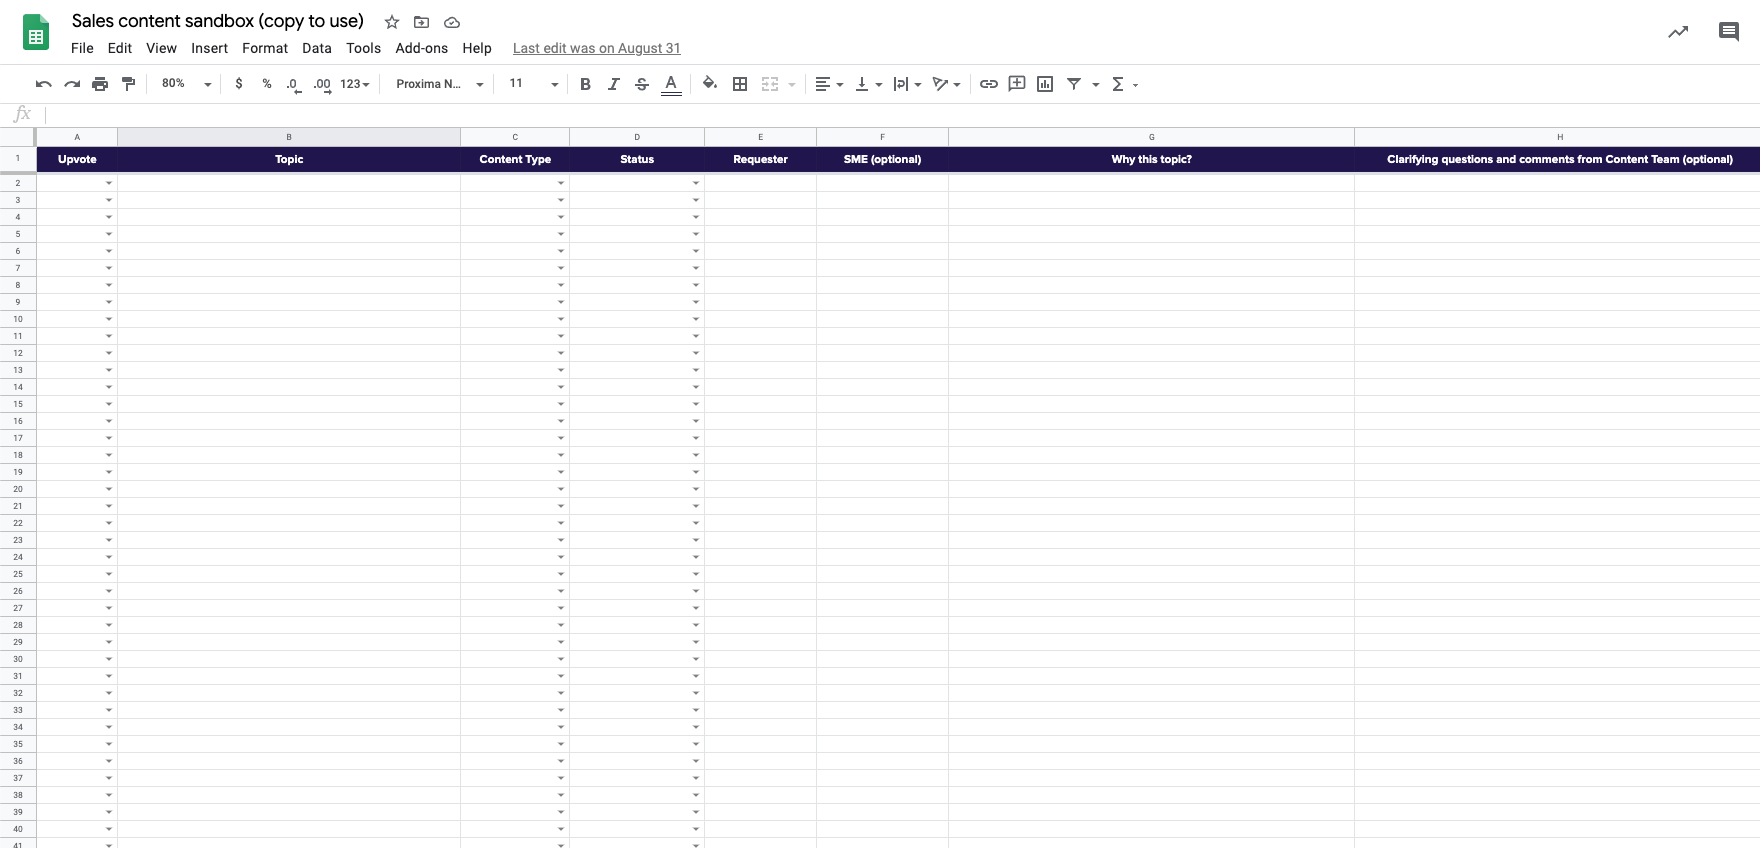The width and height of the screenshot is (1760, 848).
Task: Open the Status dropdown in row 8
Action: pos(696,285)
